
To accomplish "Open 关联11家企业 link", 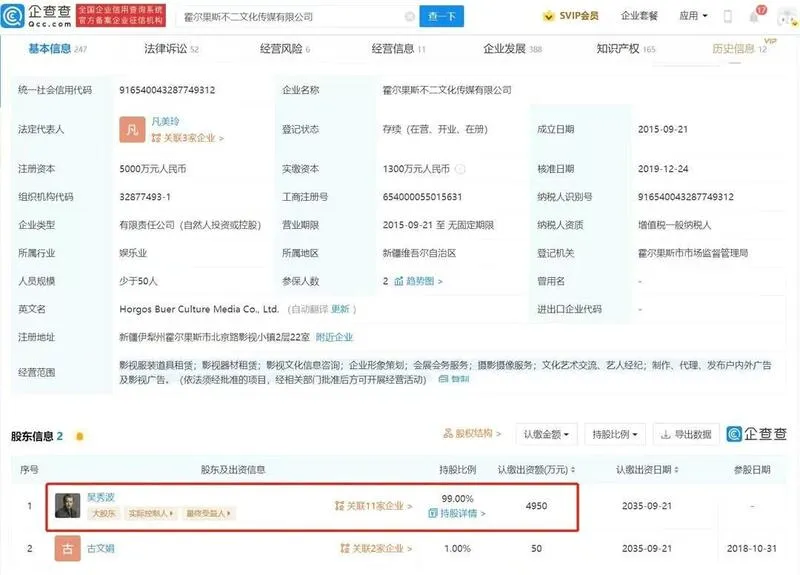I will (x=373, y=506).
